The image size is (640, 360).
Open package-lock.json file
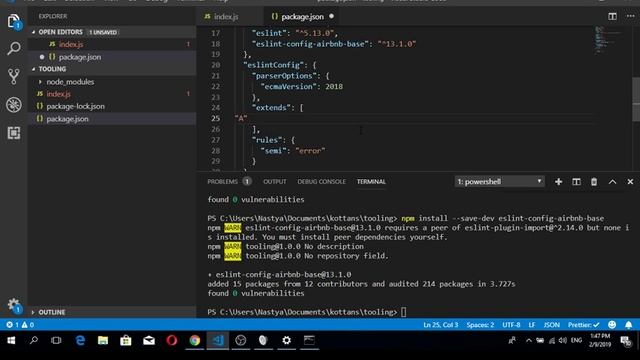[112, 106]
